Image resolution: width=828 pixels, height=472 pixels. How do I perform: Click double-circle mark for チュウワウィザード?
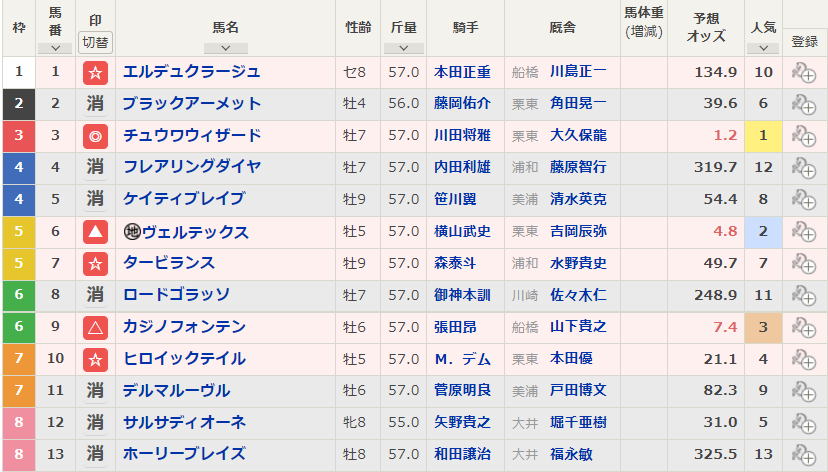pos(95,136)
